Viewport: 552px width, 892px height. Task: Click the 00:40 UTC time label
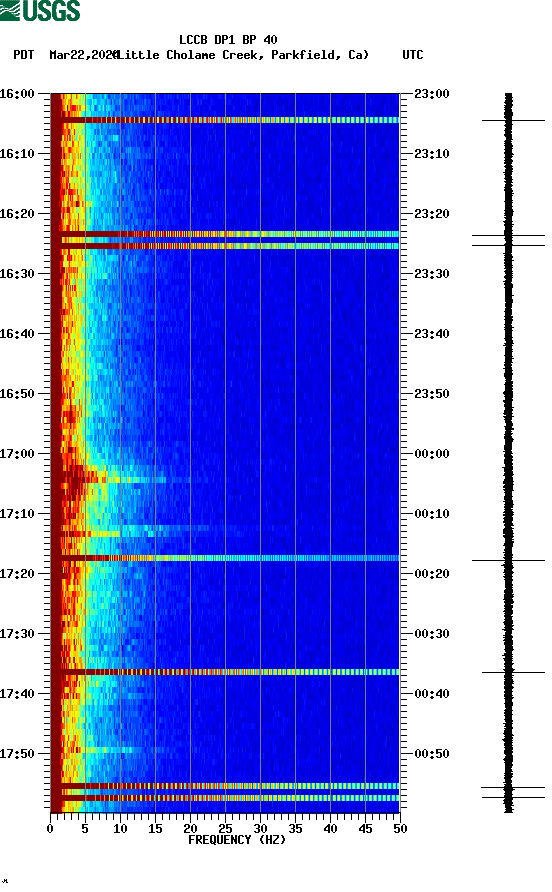pyautogui.click(x=432, y=694)
